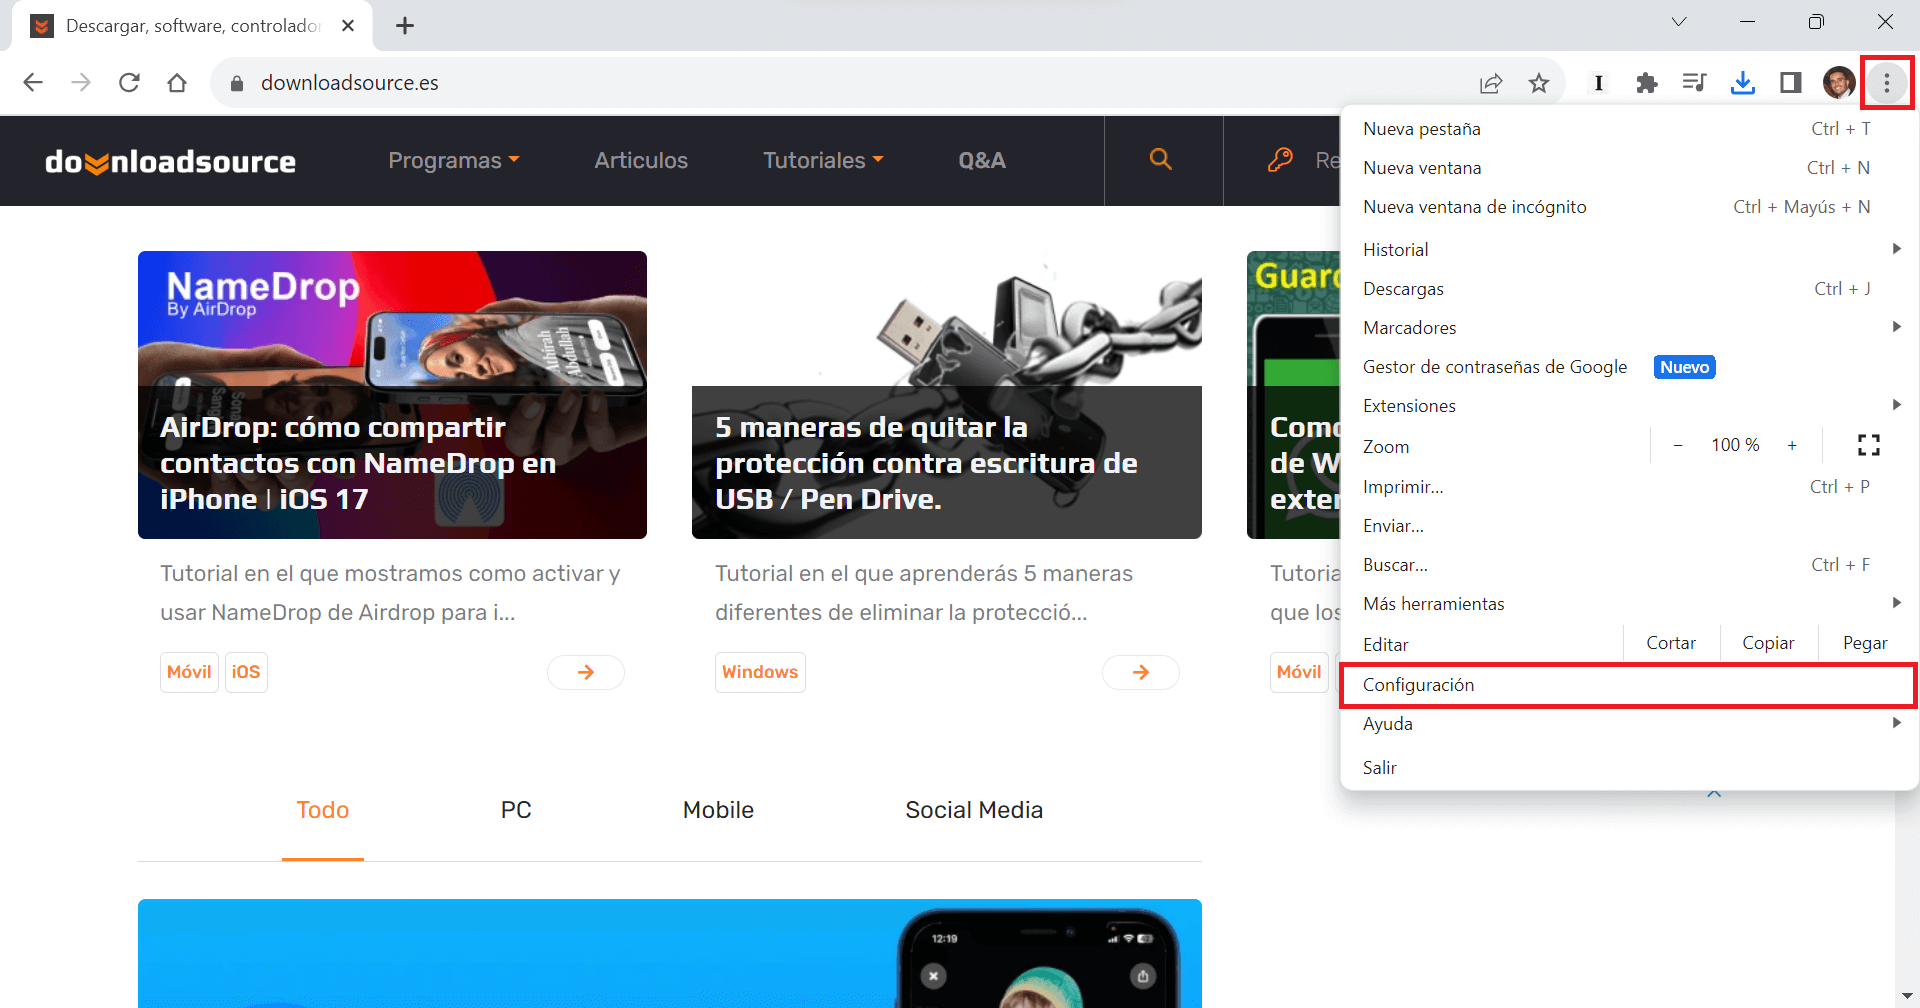Expand Extensiones submenu
Image resolution: width=1920 pixels, height=1008 pixels.
coord(1630,406)
